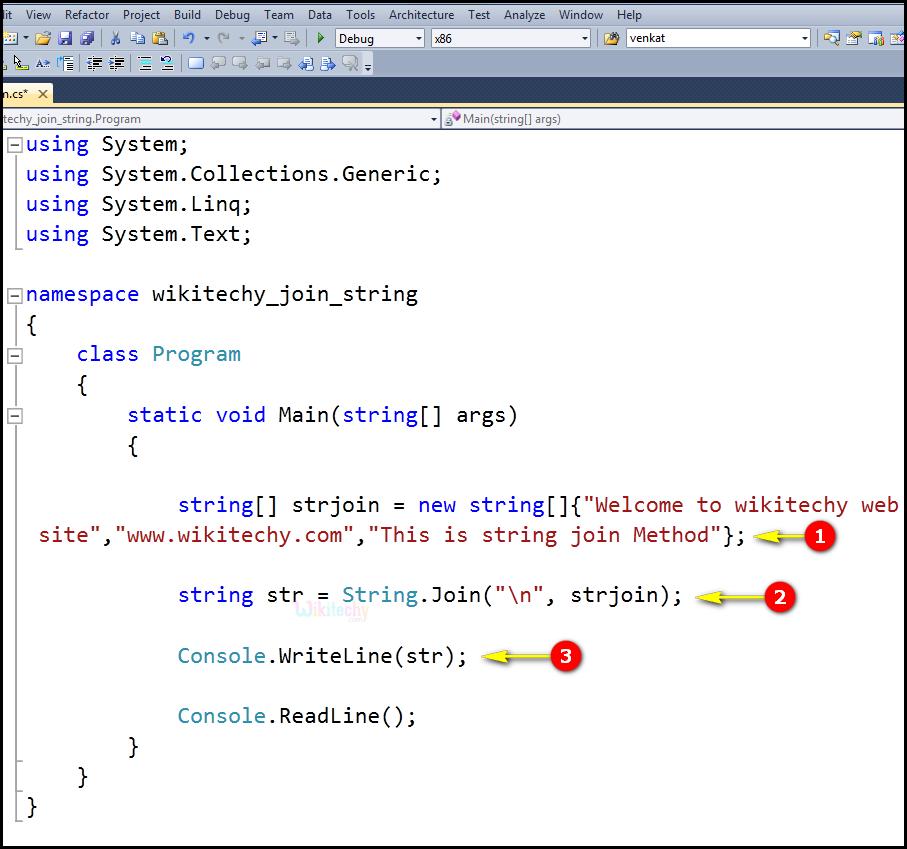The height and width of the screenshot is (849, 907).
Task: Toggle a bookmark using the bookmark icon
Action: (197, 63)
